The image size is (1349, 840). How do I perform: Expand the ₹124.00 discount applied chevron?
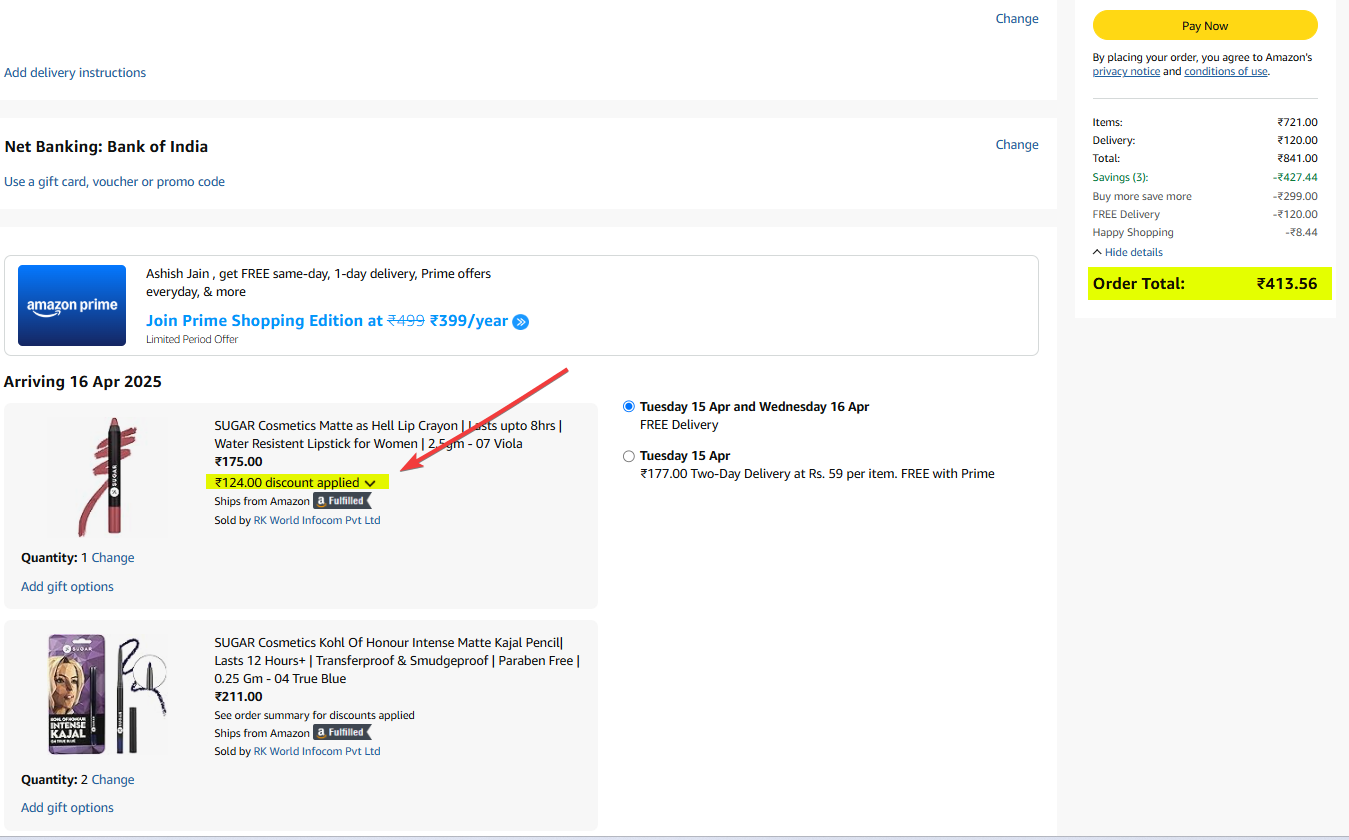(370, 483)
